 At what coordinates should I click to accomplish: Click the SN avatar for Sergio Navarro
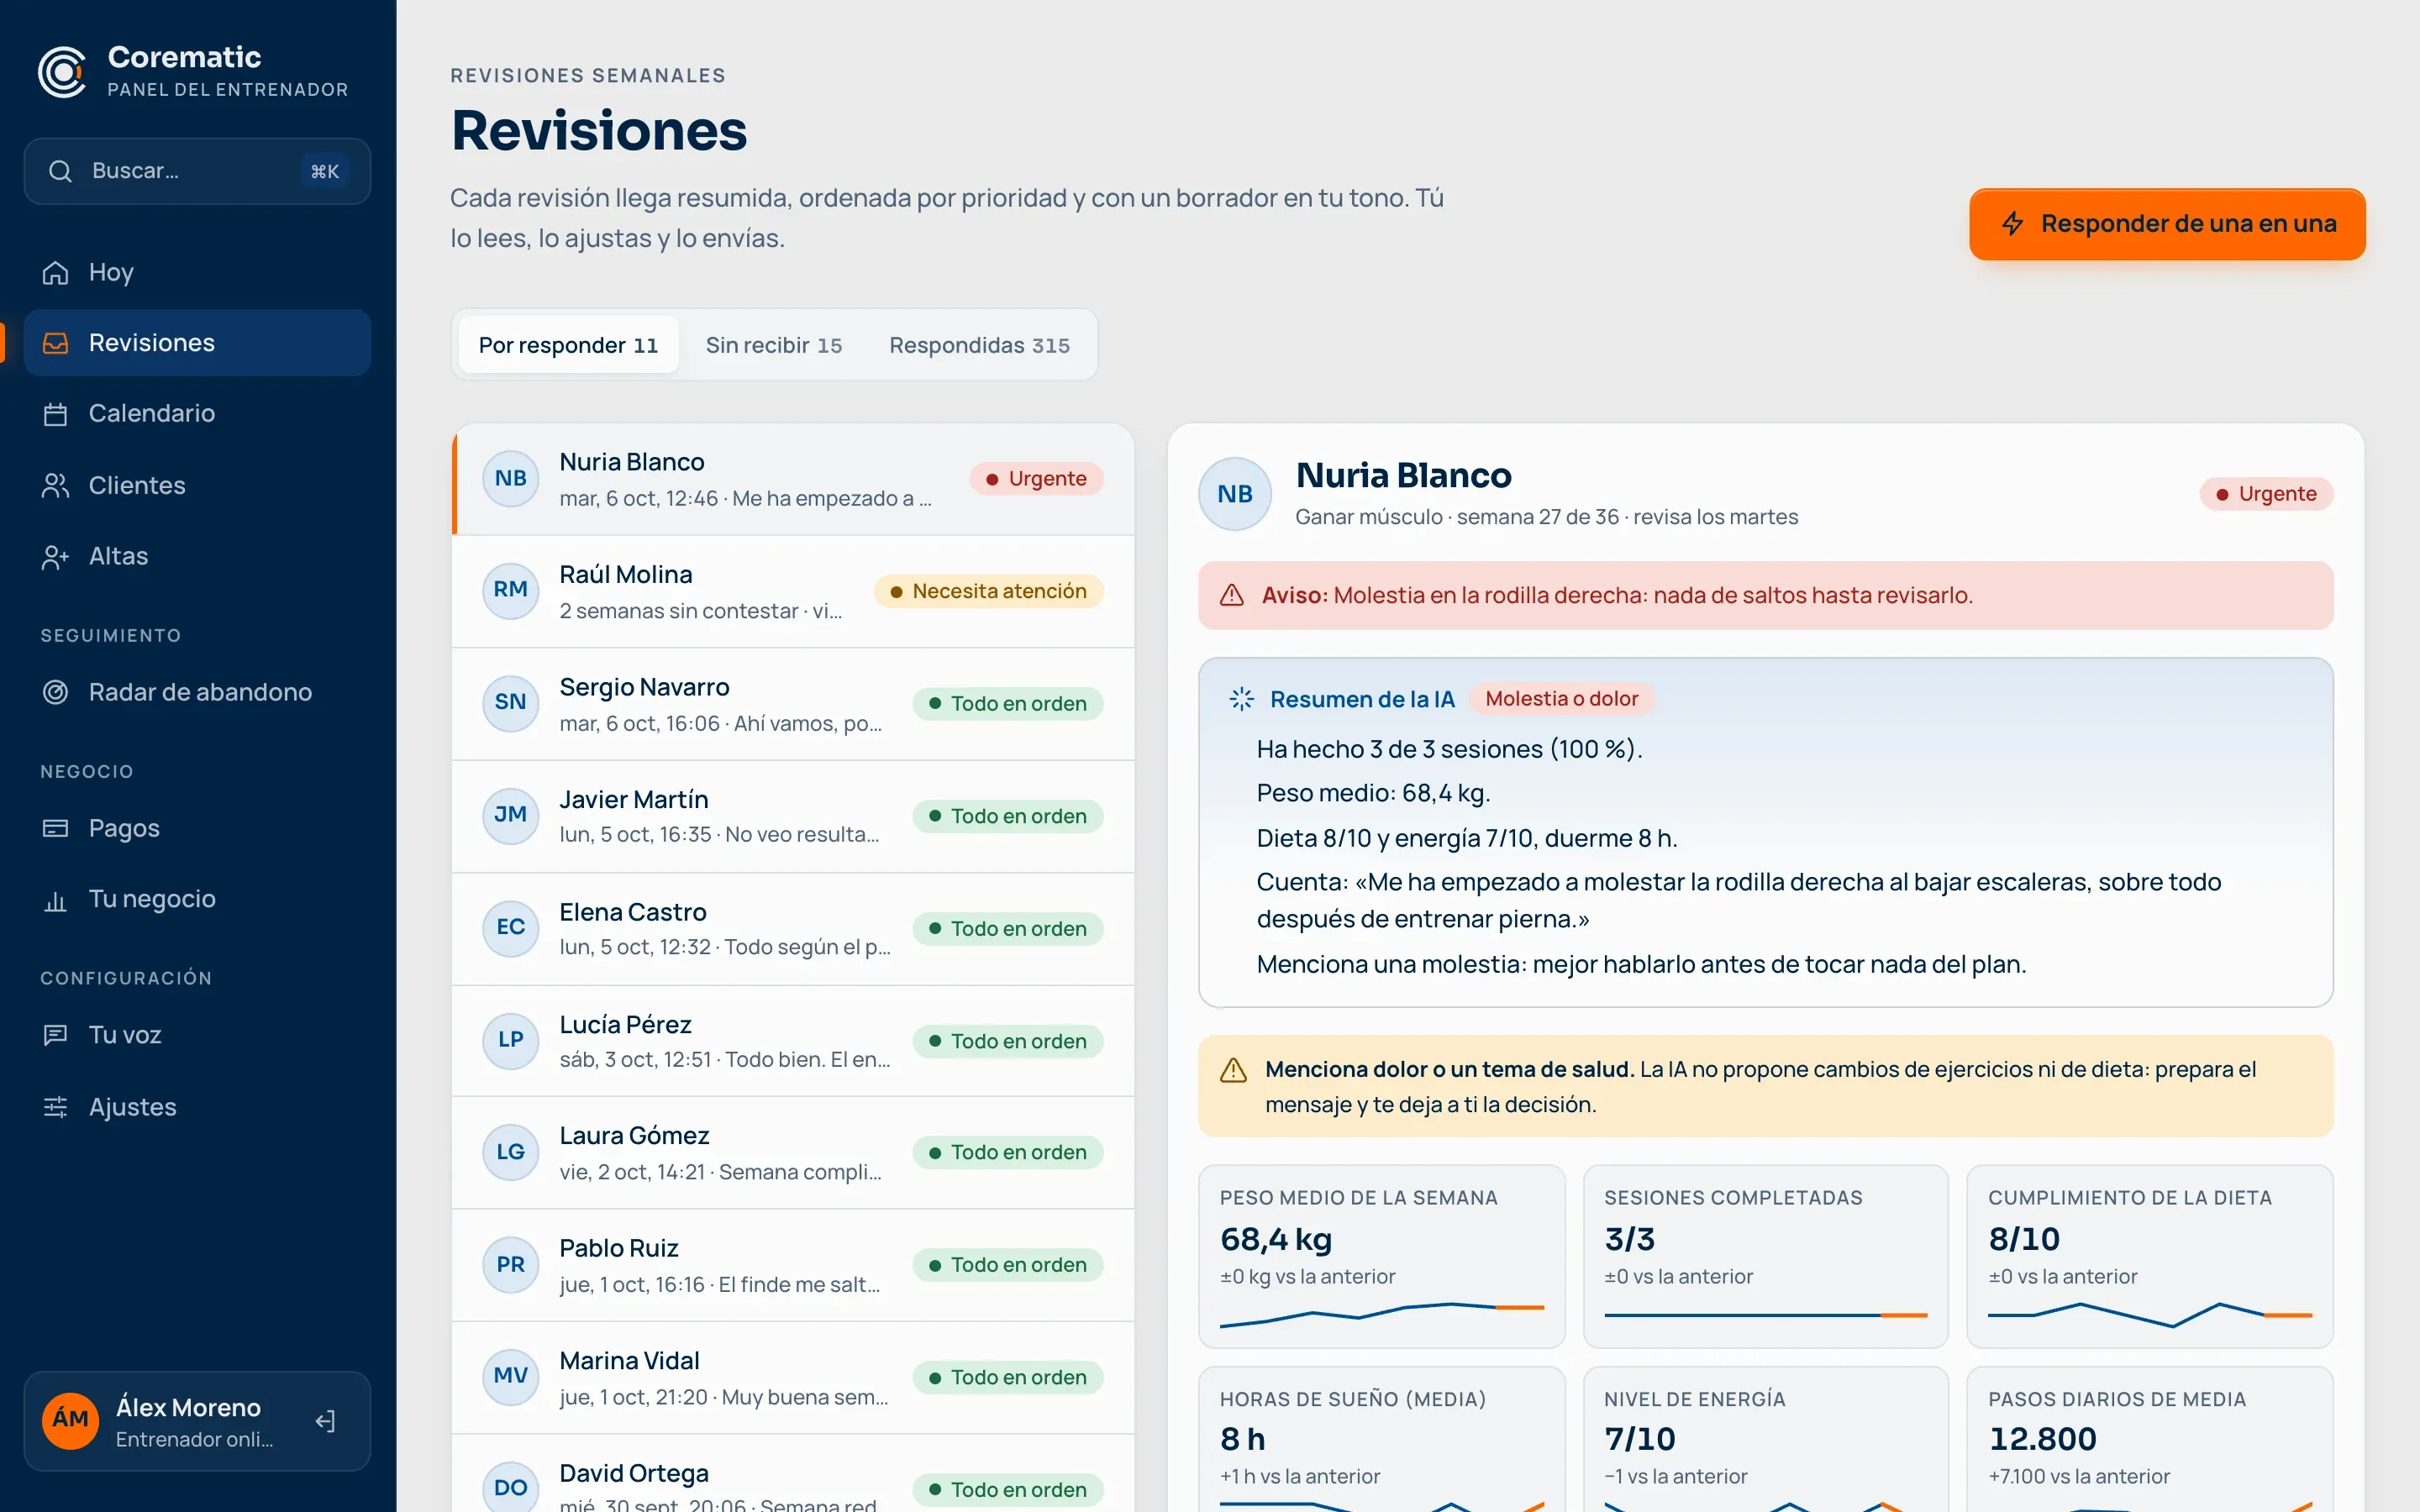click(511, 702)
